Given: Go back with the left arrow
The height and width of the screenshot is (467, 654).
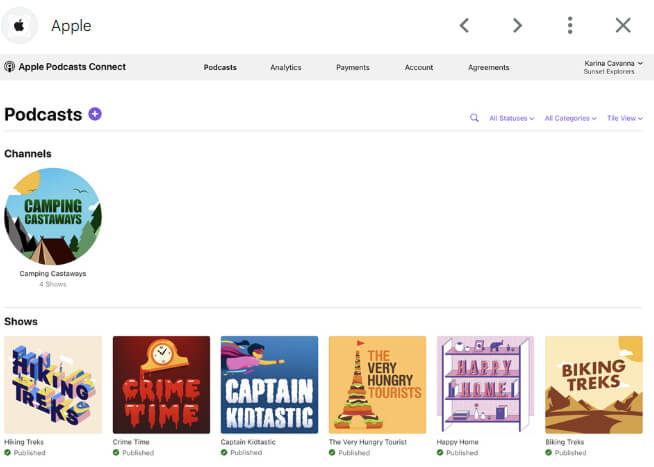Looking at the screenshot, I should click(x=465, y=25).
